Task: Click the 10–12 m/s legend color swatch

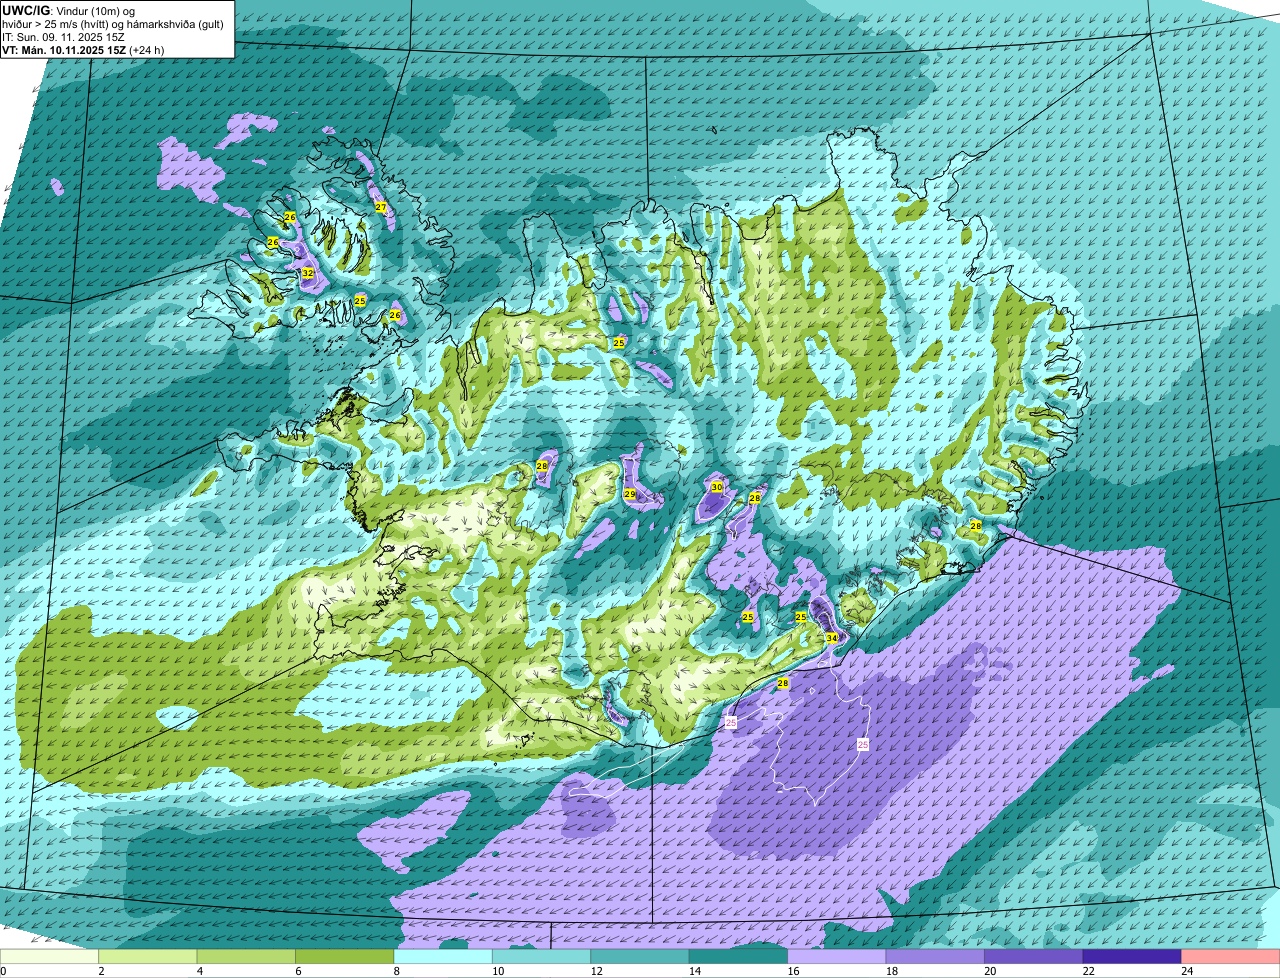Action: pyautogui.click(x=542, y=956)
